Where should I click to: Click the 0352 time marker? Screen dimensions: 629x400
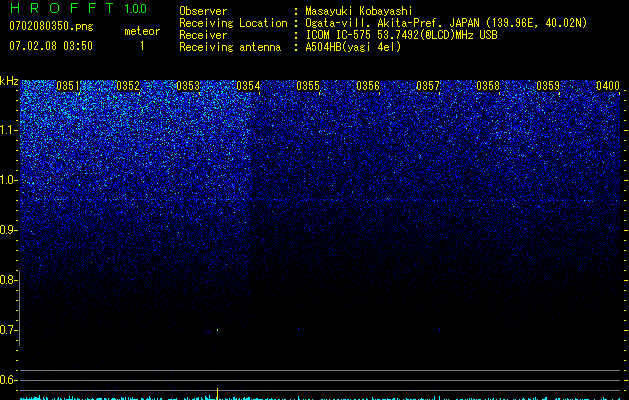click(128, 86)
